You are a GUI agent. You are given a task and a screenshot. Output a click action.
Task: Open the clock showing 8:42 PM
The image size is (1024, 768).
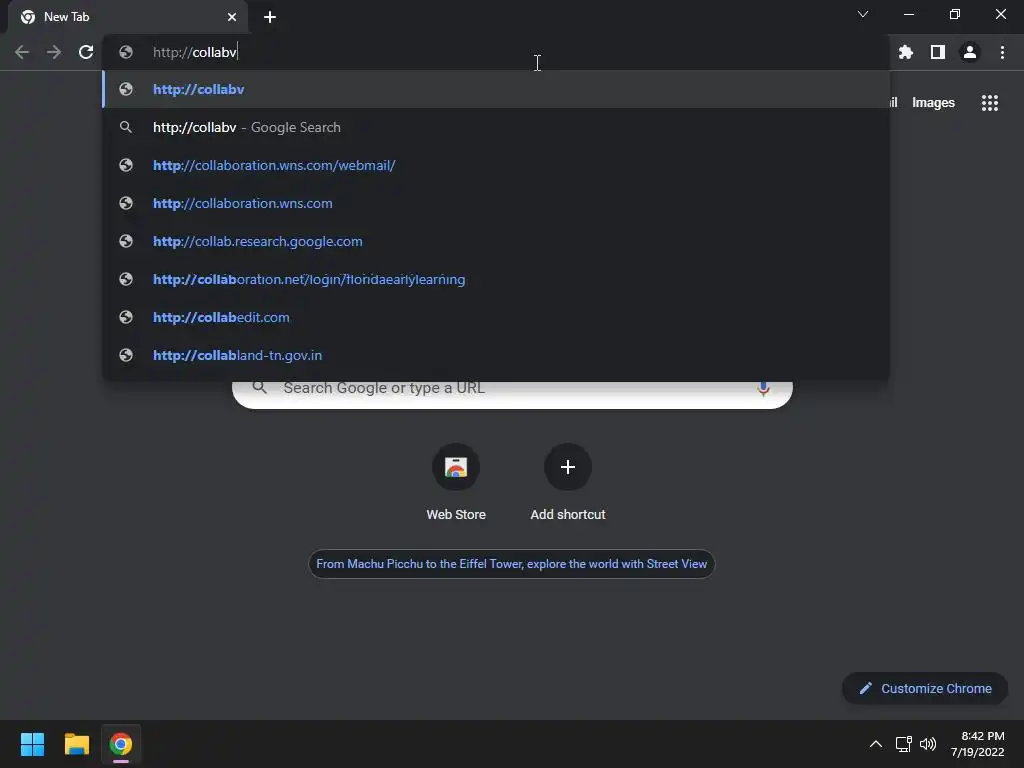[978, 744]
